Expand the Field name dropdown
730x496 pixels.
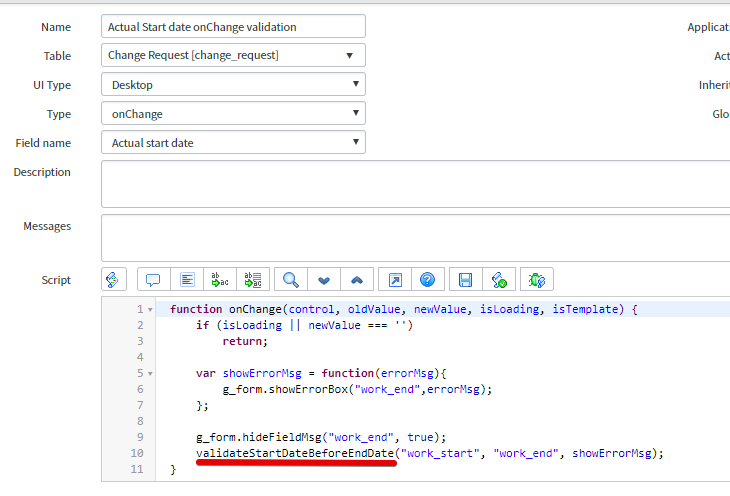point(233,143)
